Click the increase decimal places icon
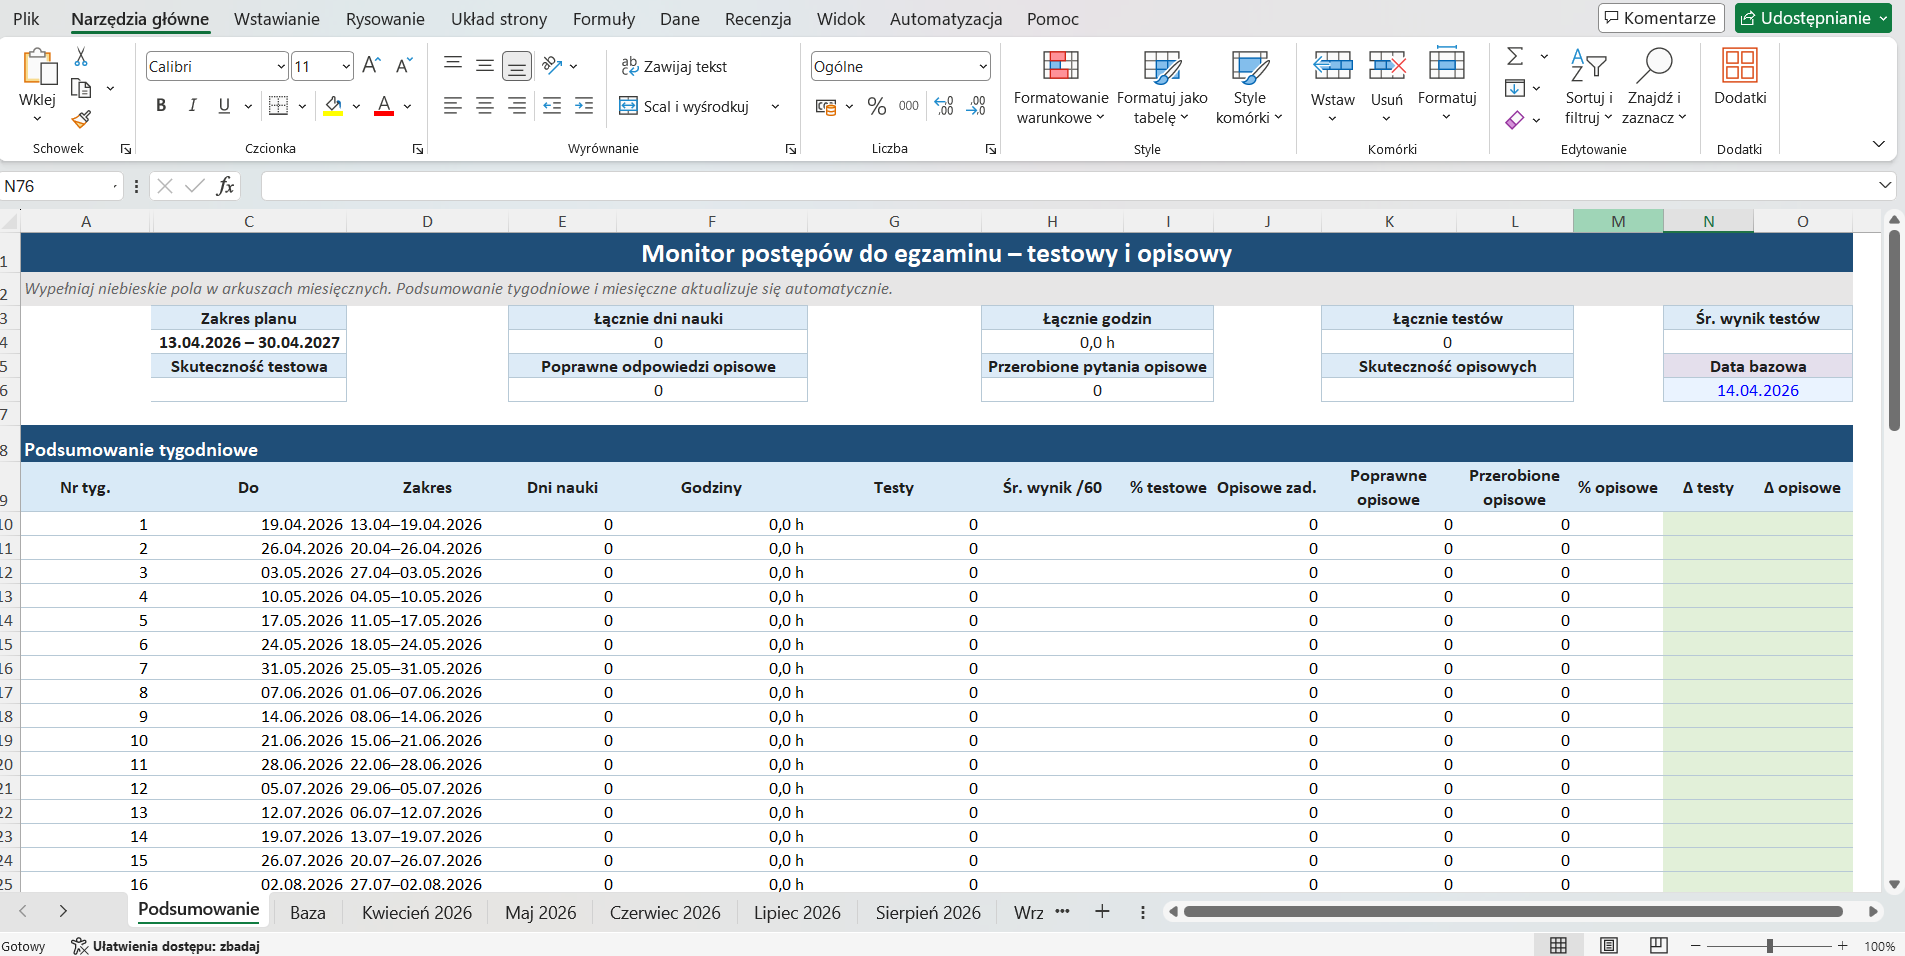Viewport: 1905px width, 956px height. pyautogui.click(x=944, y=106)
